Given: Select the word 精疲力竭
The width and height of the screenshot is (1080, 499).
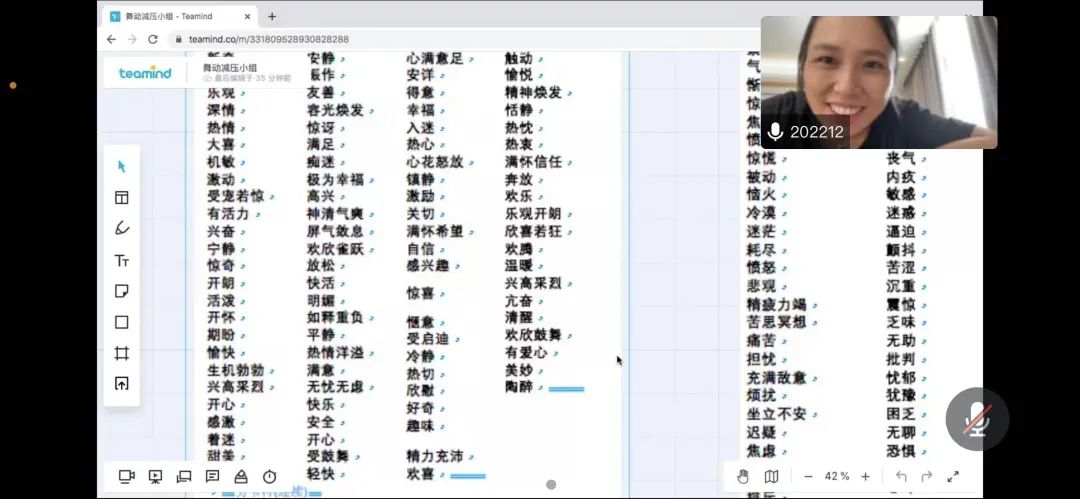Looking at the screenshot, I should [x=776, y=304].
